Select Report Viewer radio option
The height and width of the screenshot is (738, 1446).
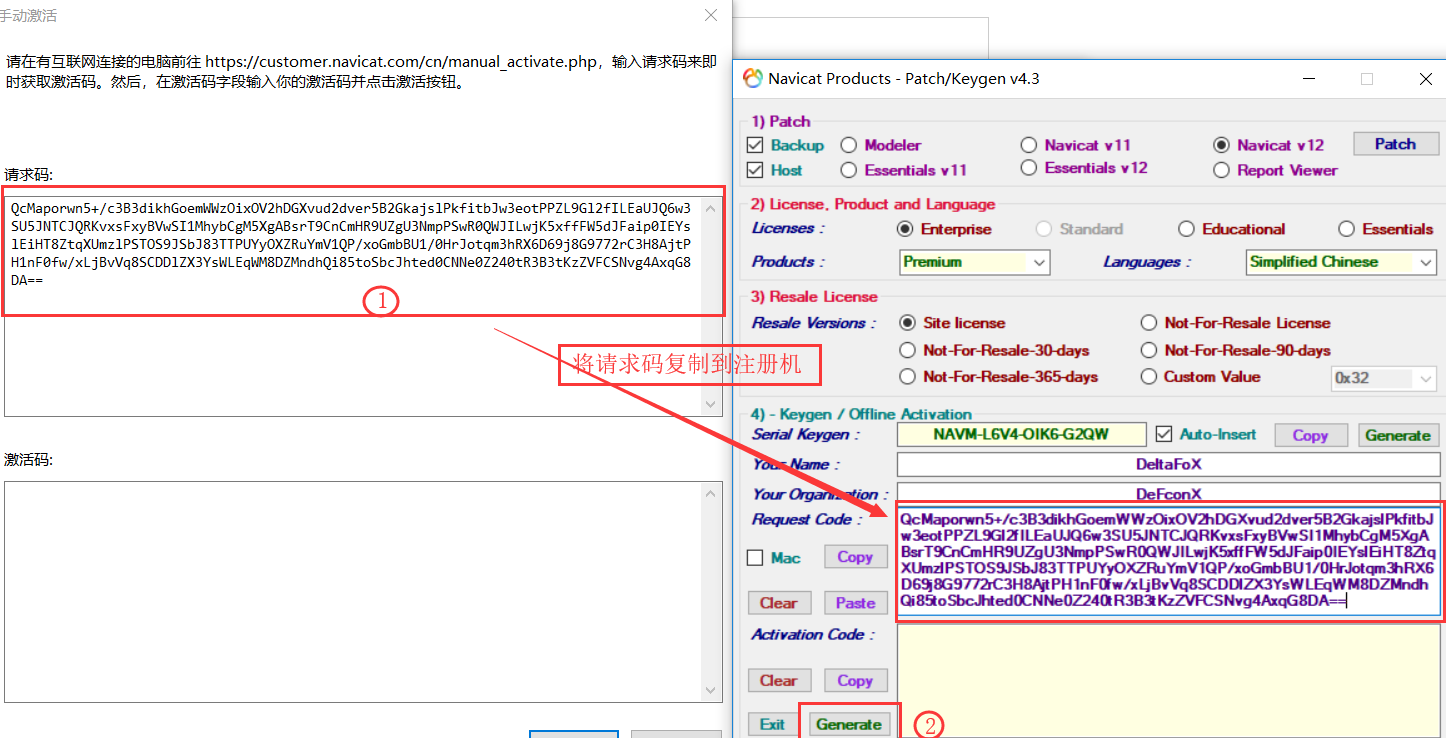1221,170
